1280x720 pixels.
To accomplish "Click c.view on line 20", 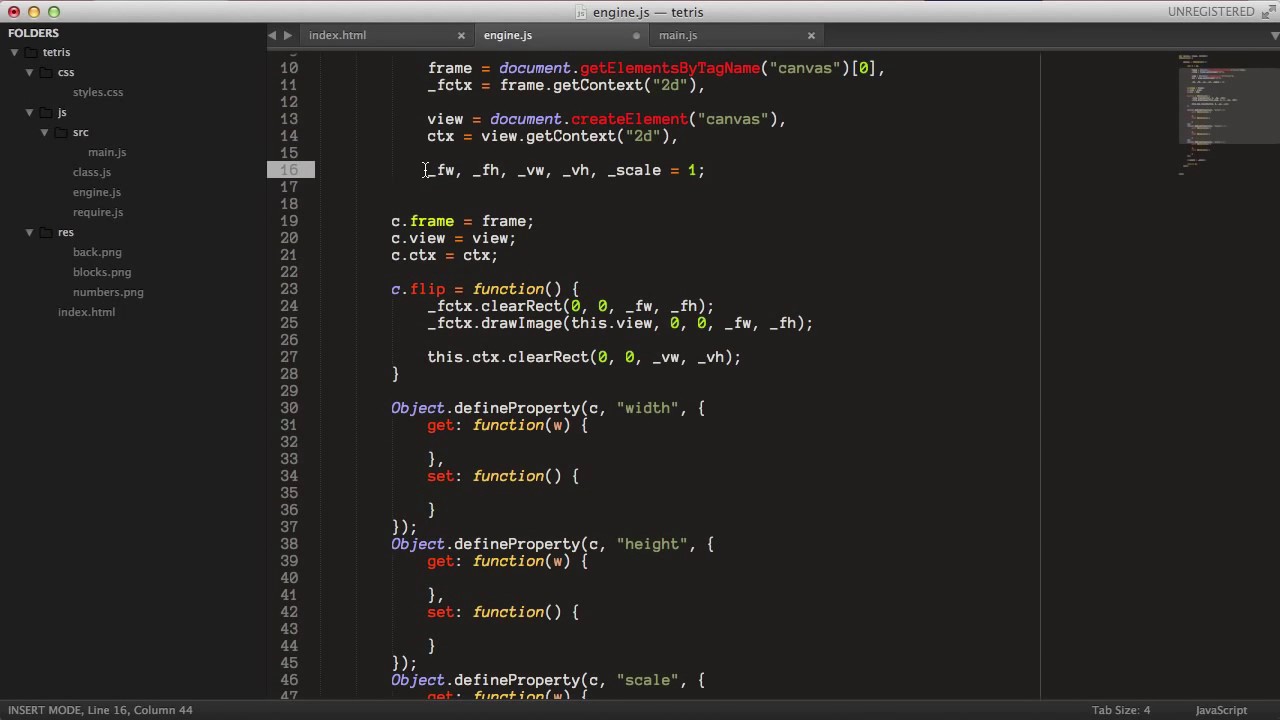I will (x=418, y=238).
